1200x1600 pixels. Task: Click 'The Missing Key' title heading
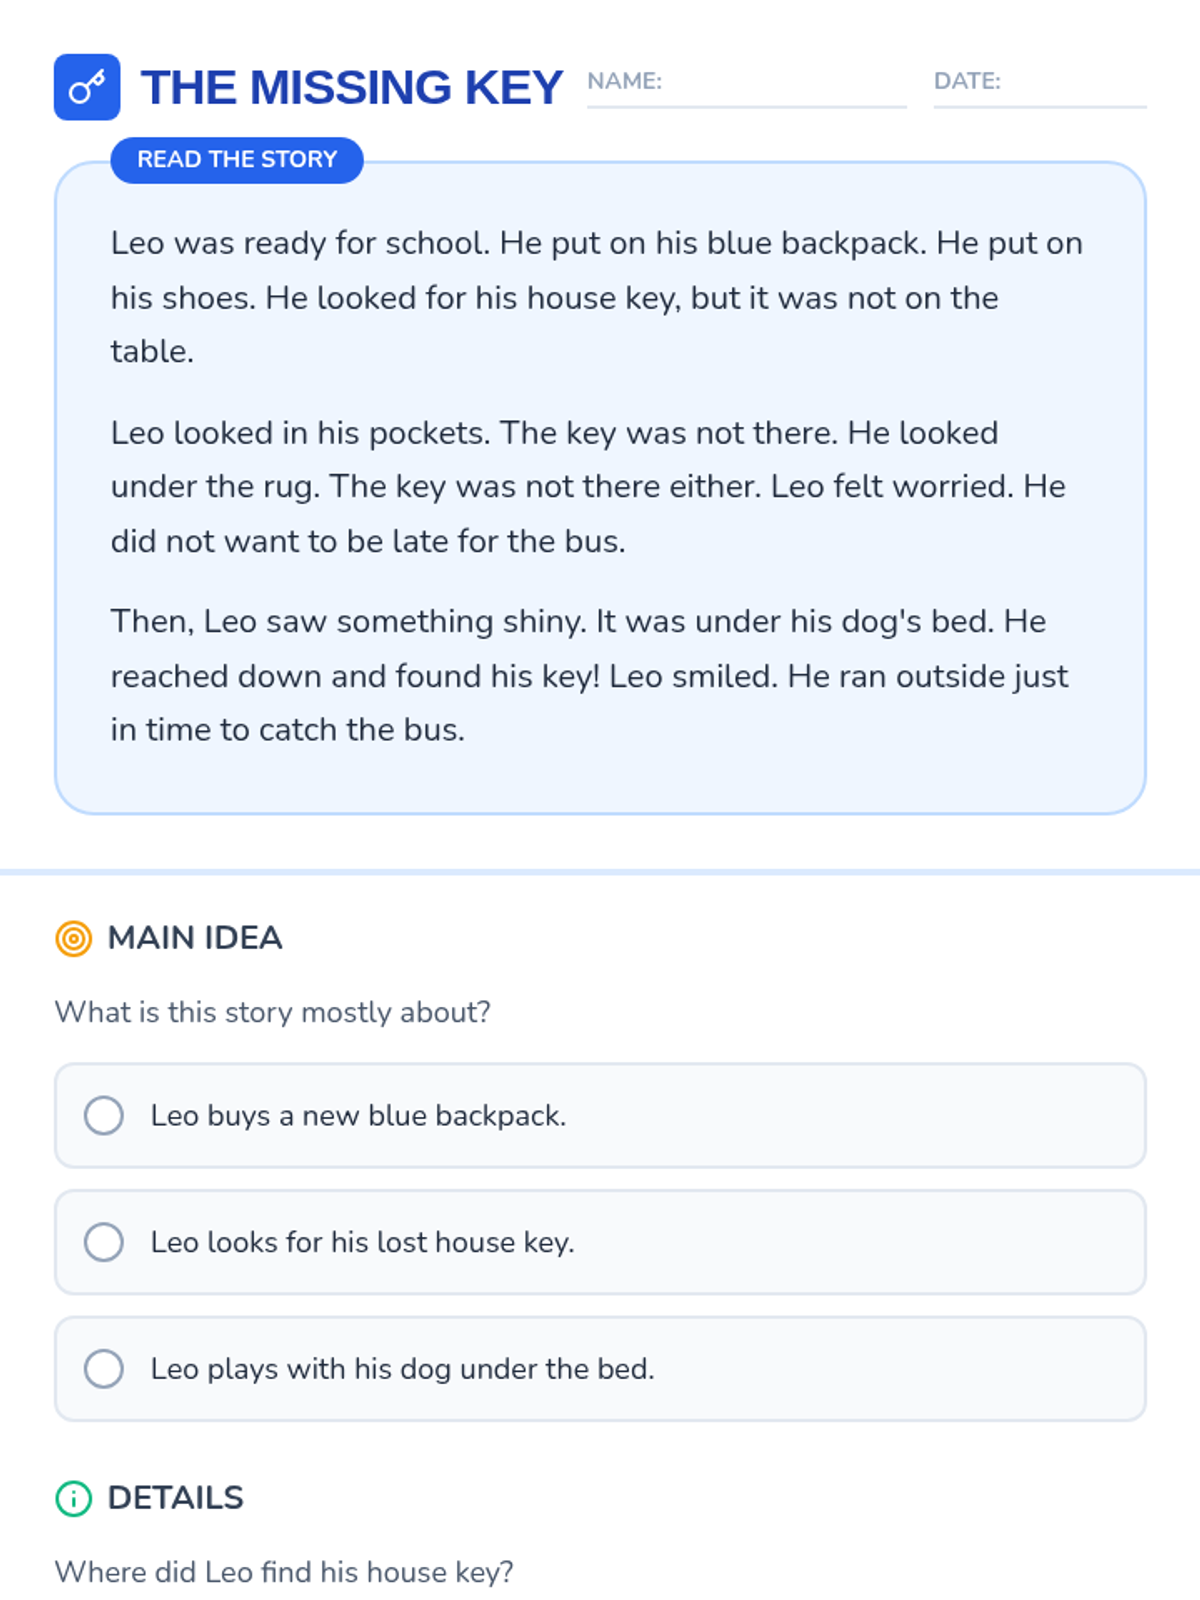[352, 88]
